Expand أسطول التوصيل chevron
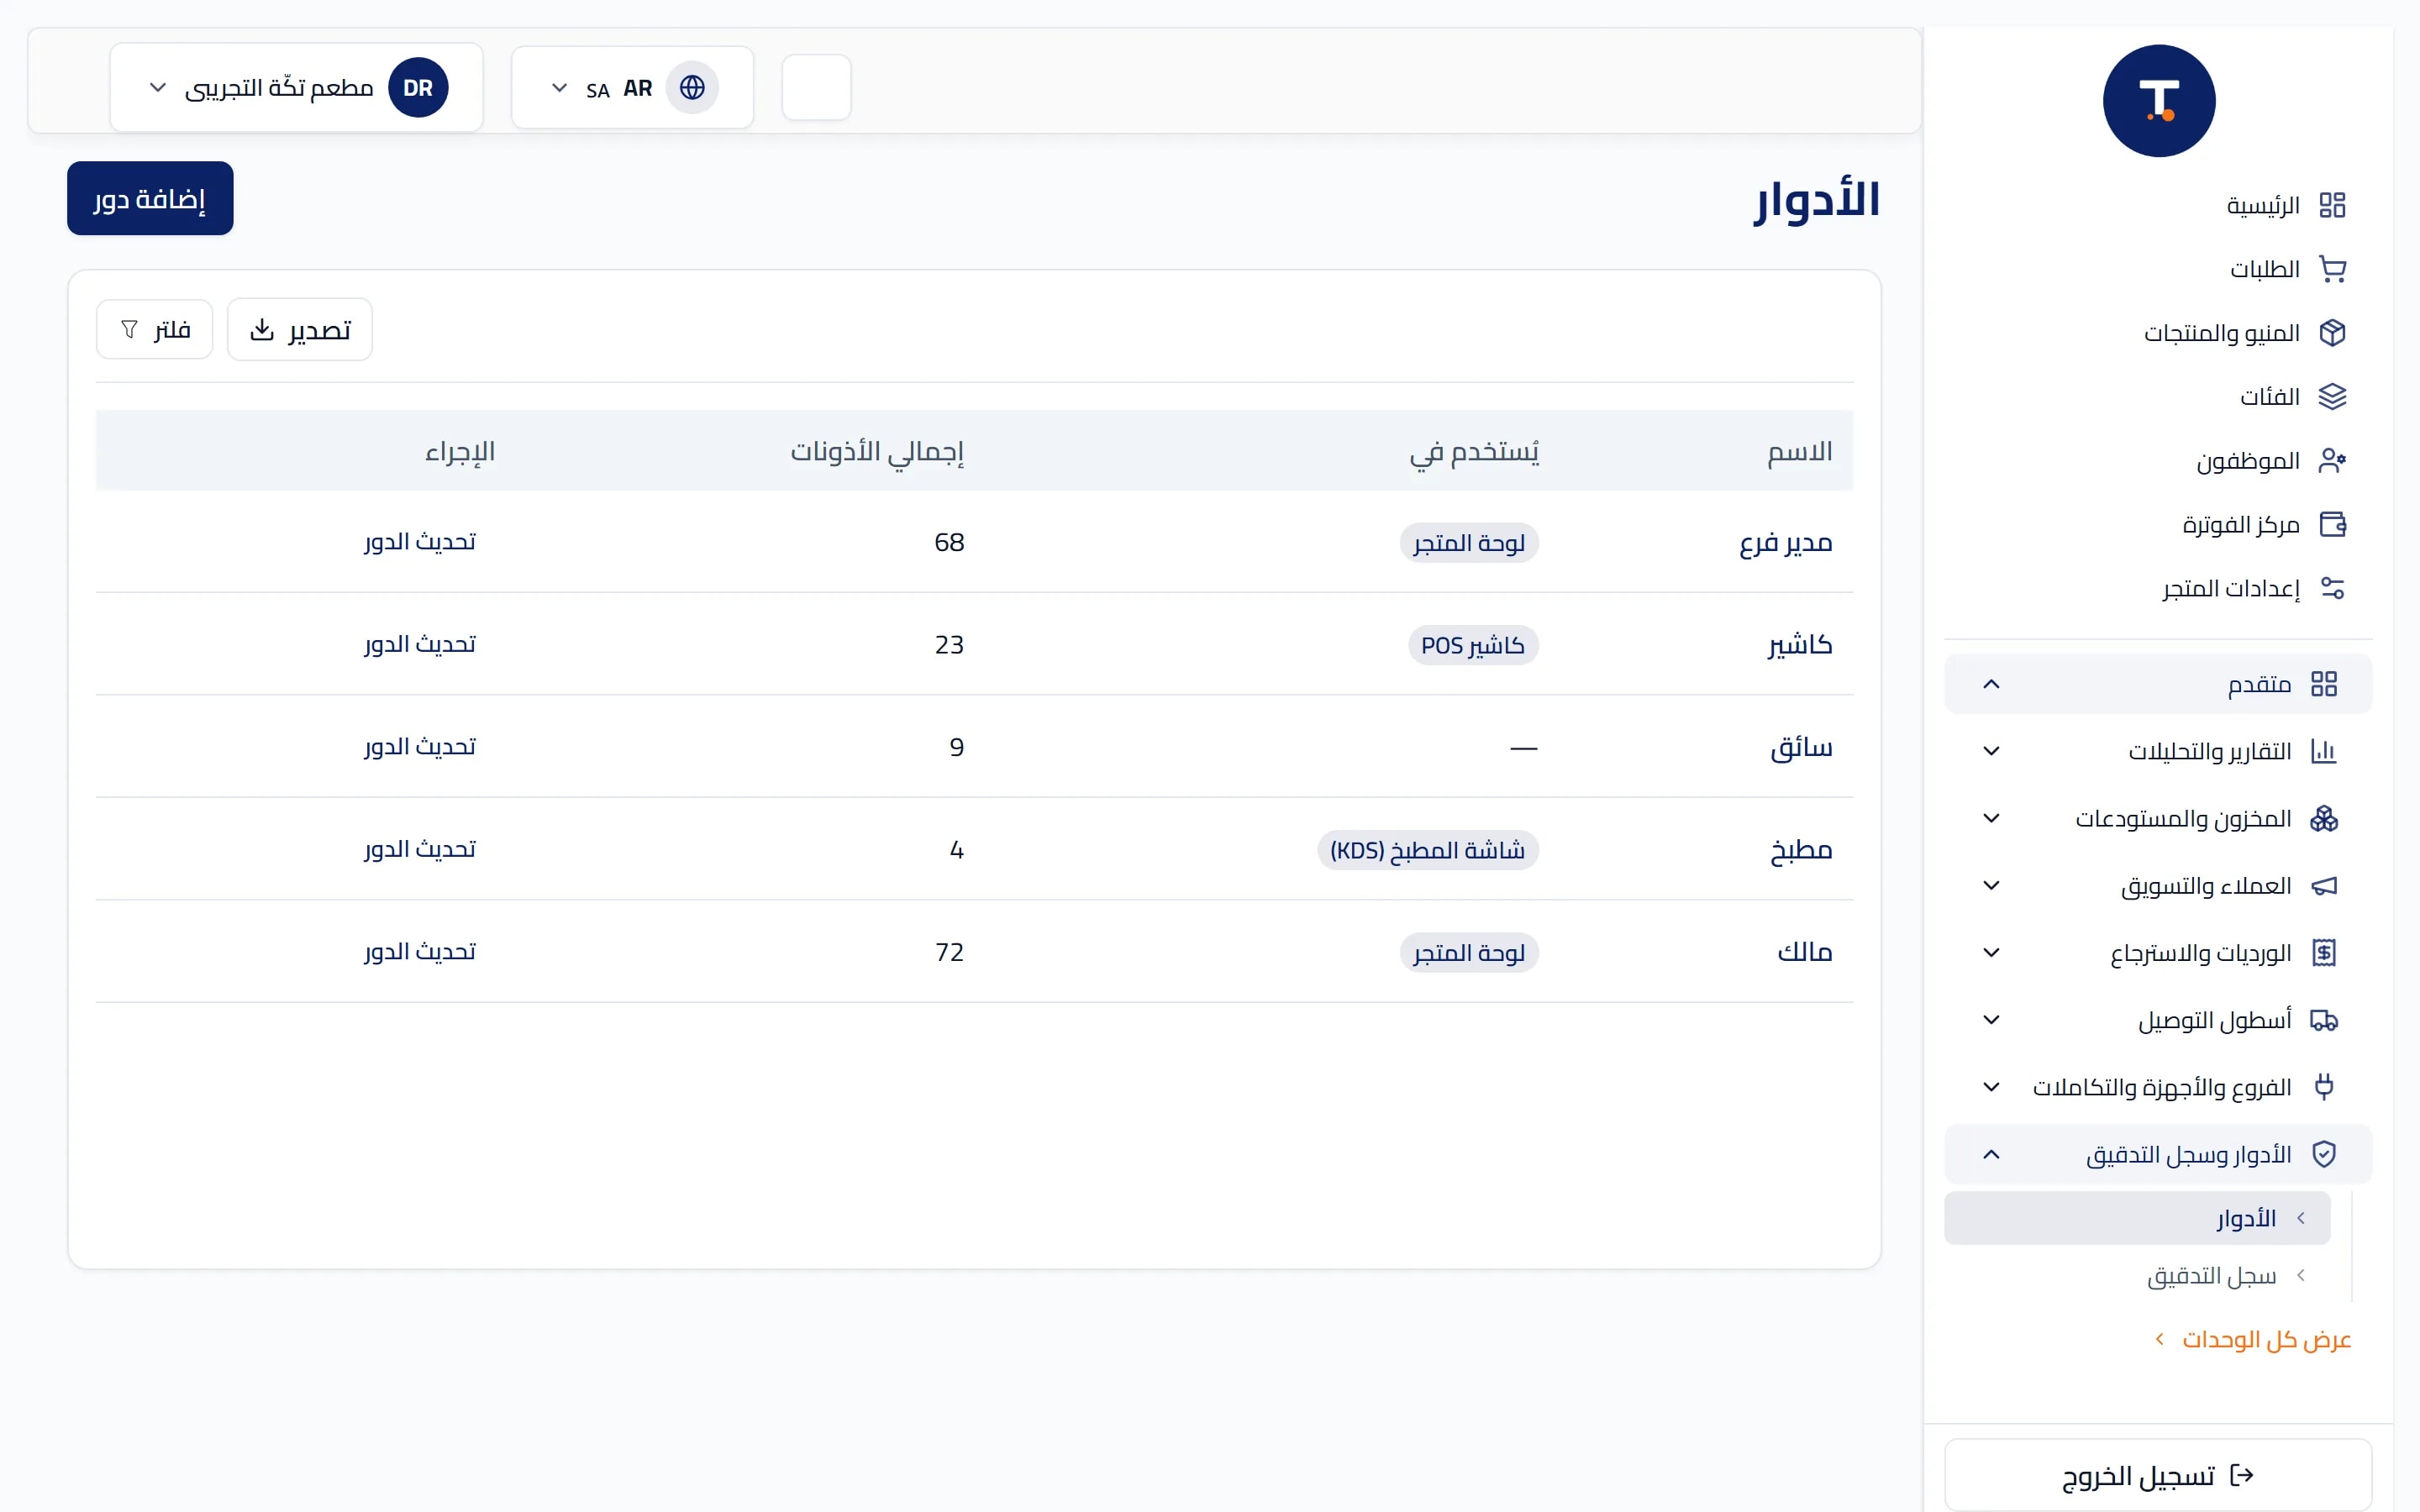 [1991, 1020]
